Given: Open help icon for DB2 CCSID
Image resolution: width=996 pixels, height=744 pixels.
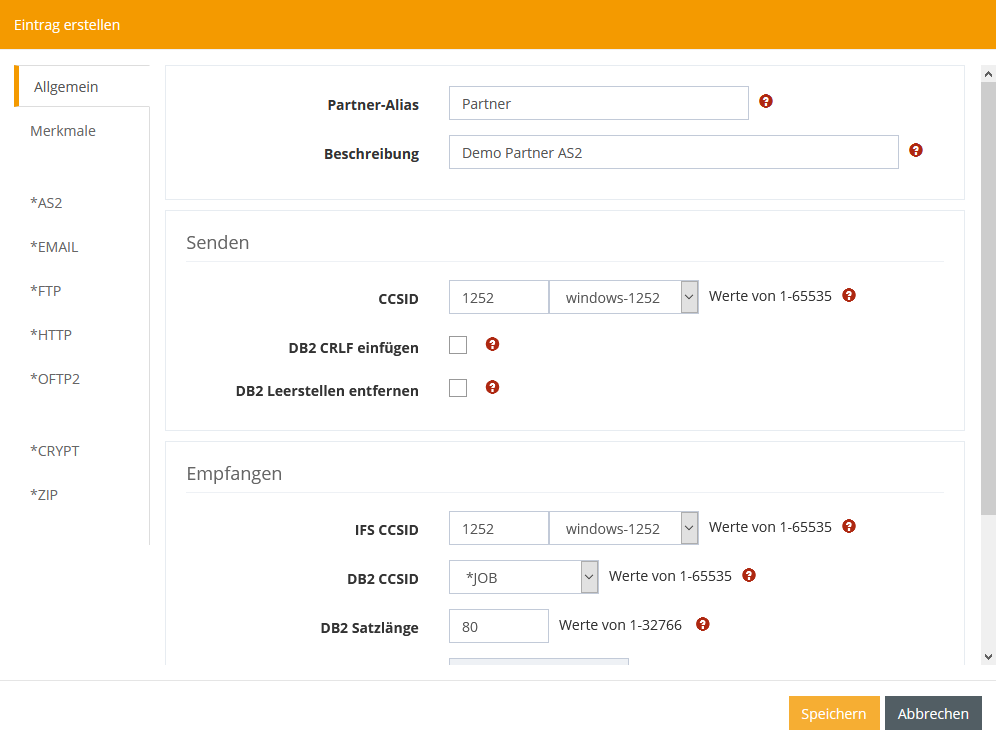Looking at the screenshot, I should pyautogui.click(x=749, y=575).
